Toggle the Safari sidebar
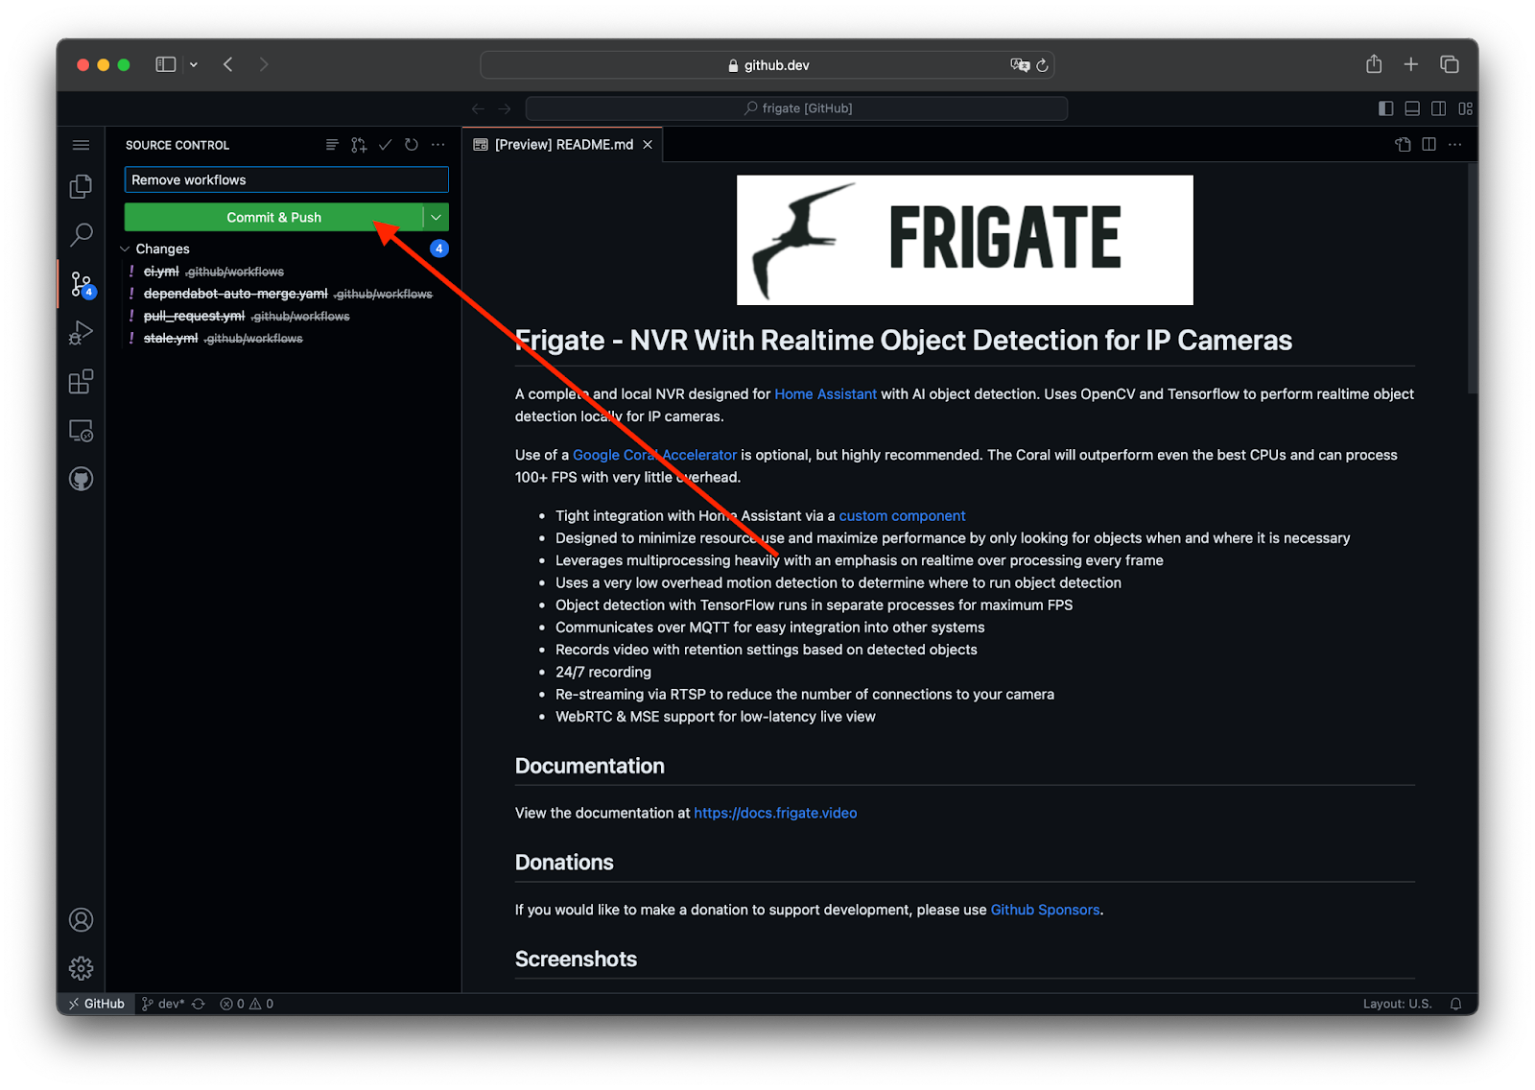This screenshot has width=1535, height=1090. coord(165,64)
